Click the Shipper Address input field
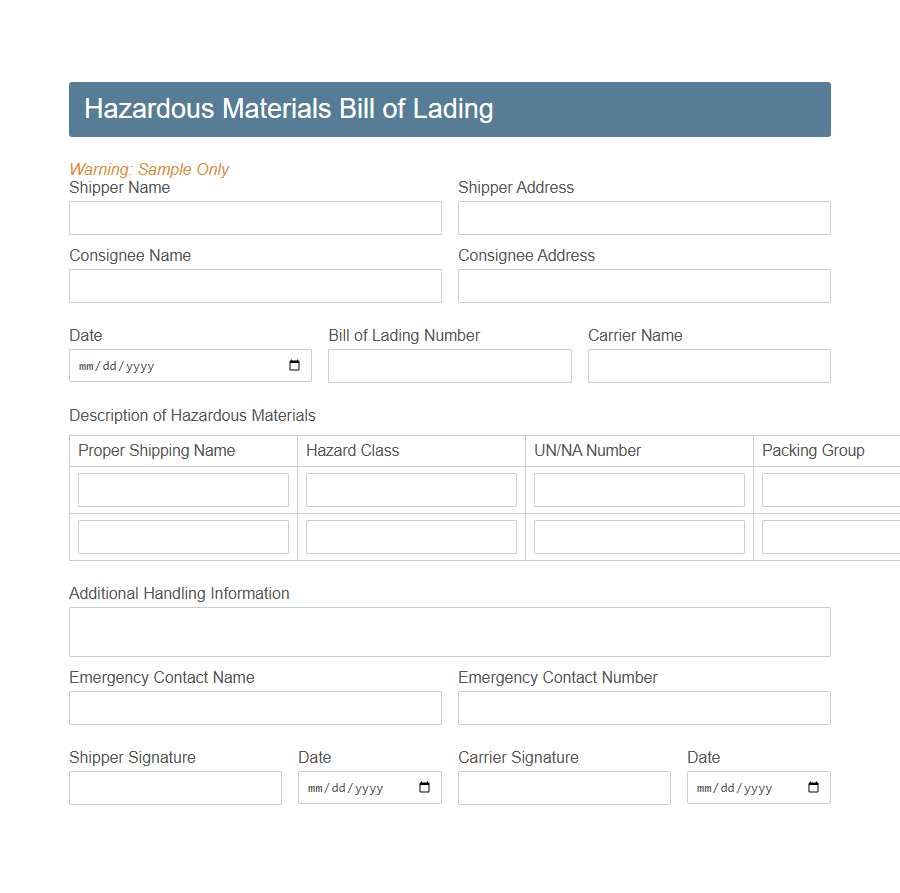The height and width of the screenshot is (893, 900). (x=644, y=217)
